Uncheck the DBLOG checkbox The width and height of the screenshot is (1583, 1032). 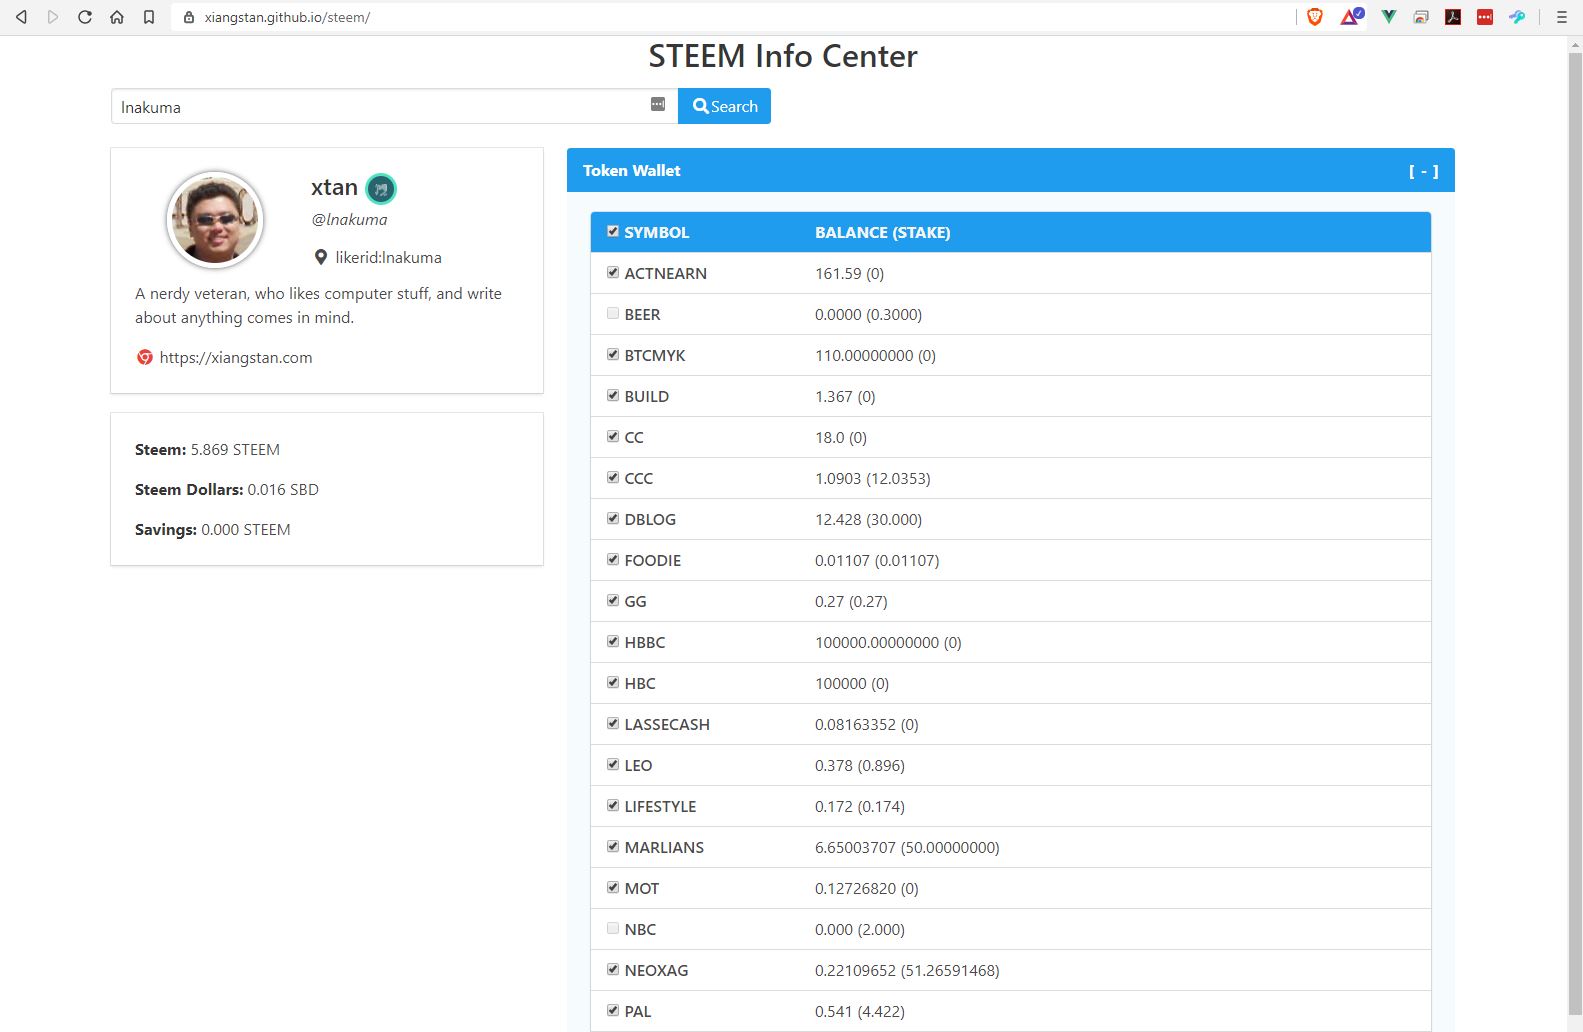tap(613, 518)
